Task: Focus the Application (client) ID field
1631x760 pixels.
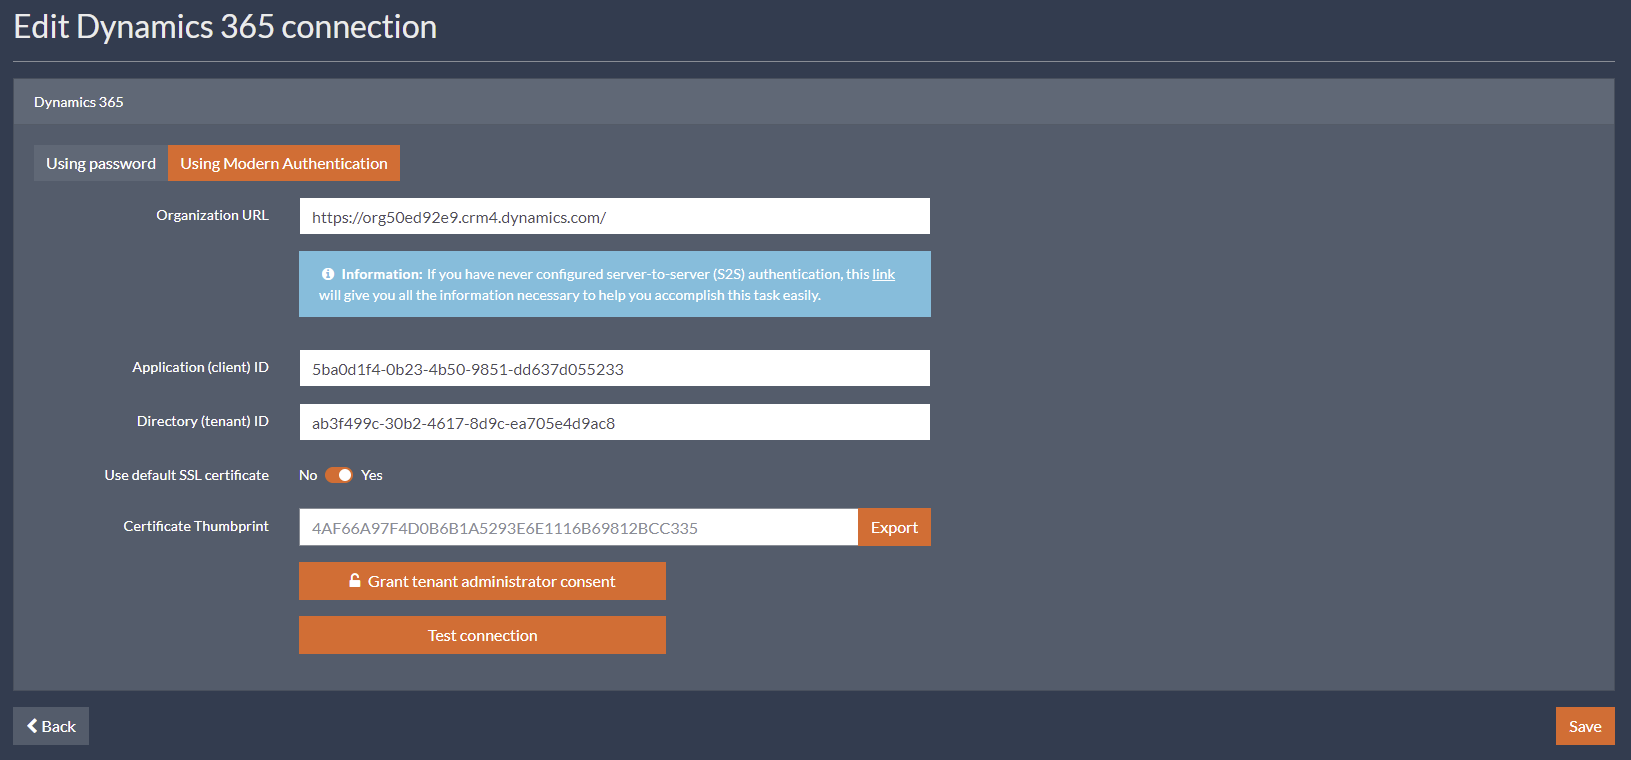Action: tap(614, 368)
